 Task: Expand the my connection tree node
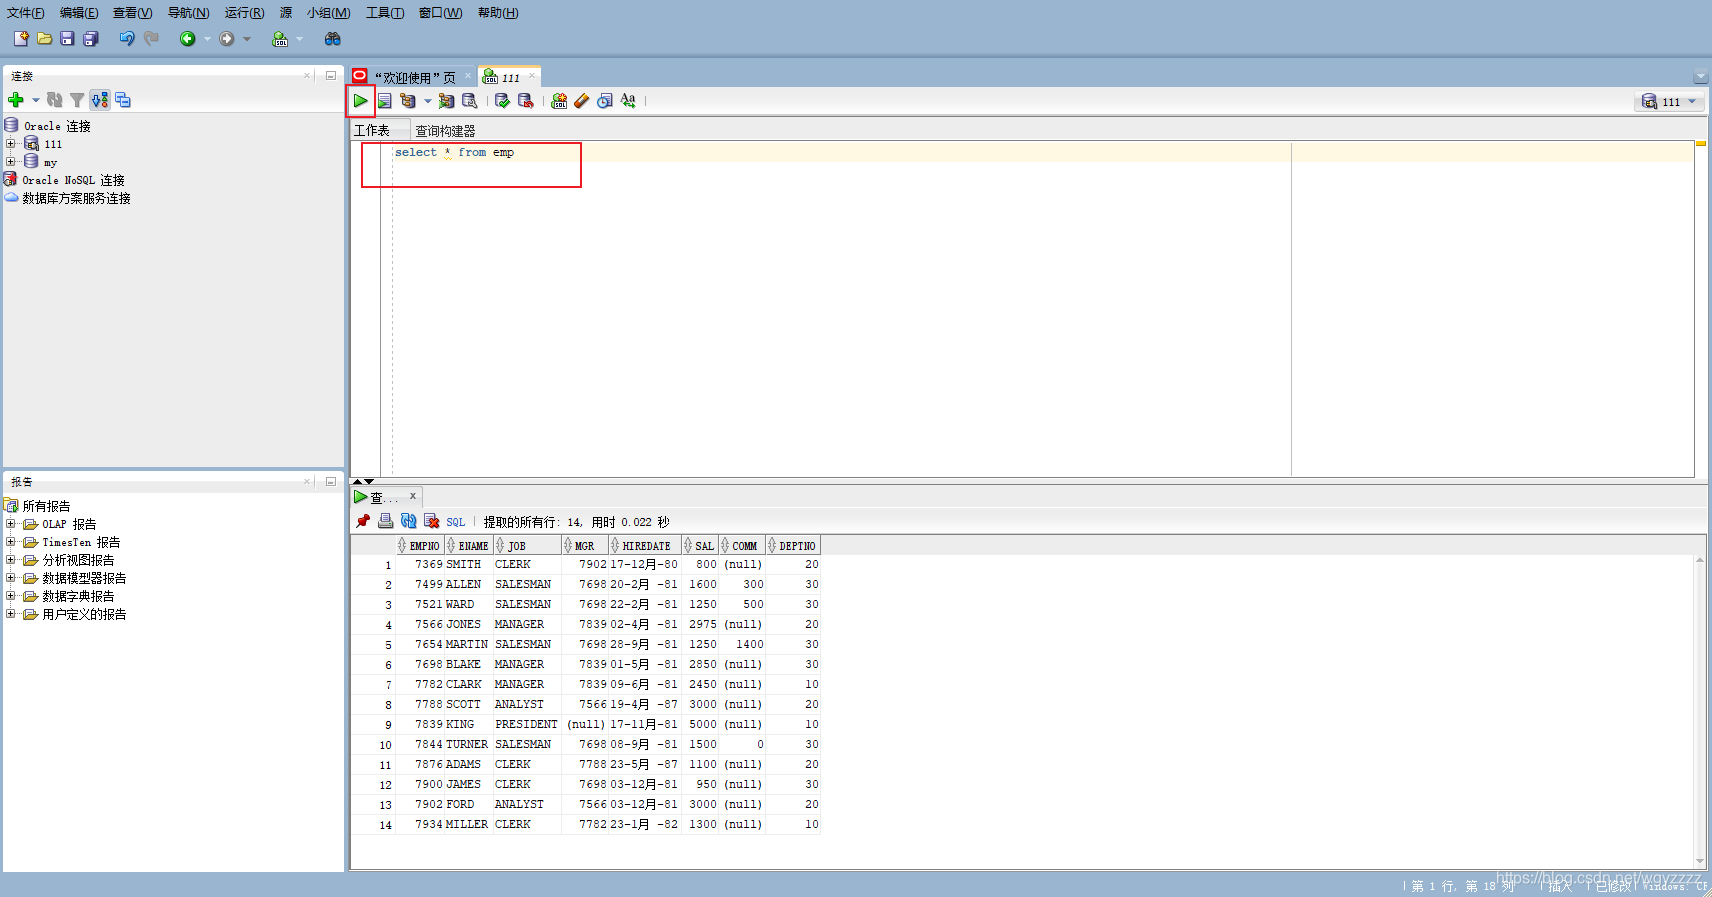(x=10, y=162)
